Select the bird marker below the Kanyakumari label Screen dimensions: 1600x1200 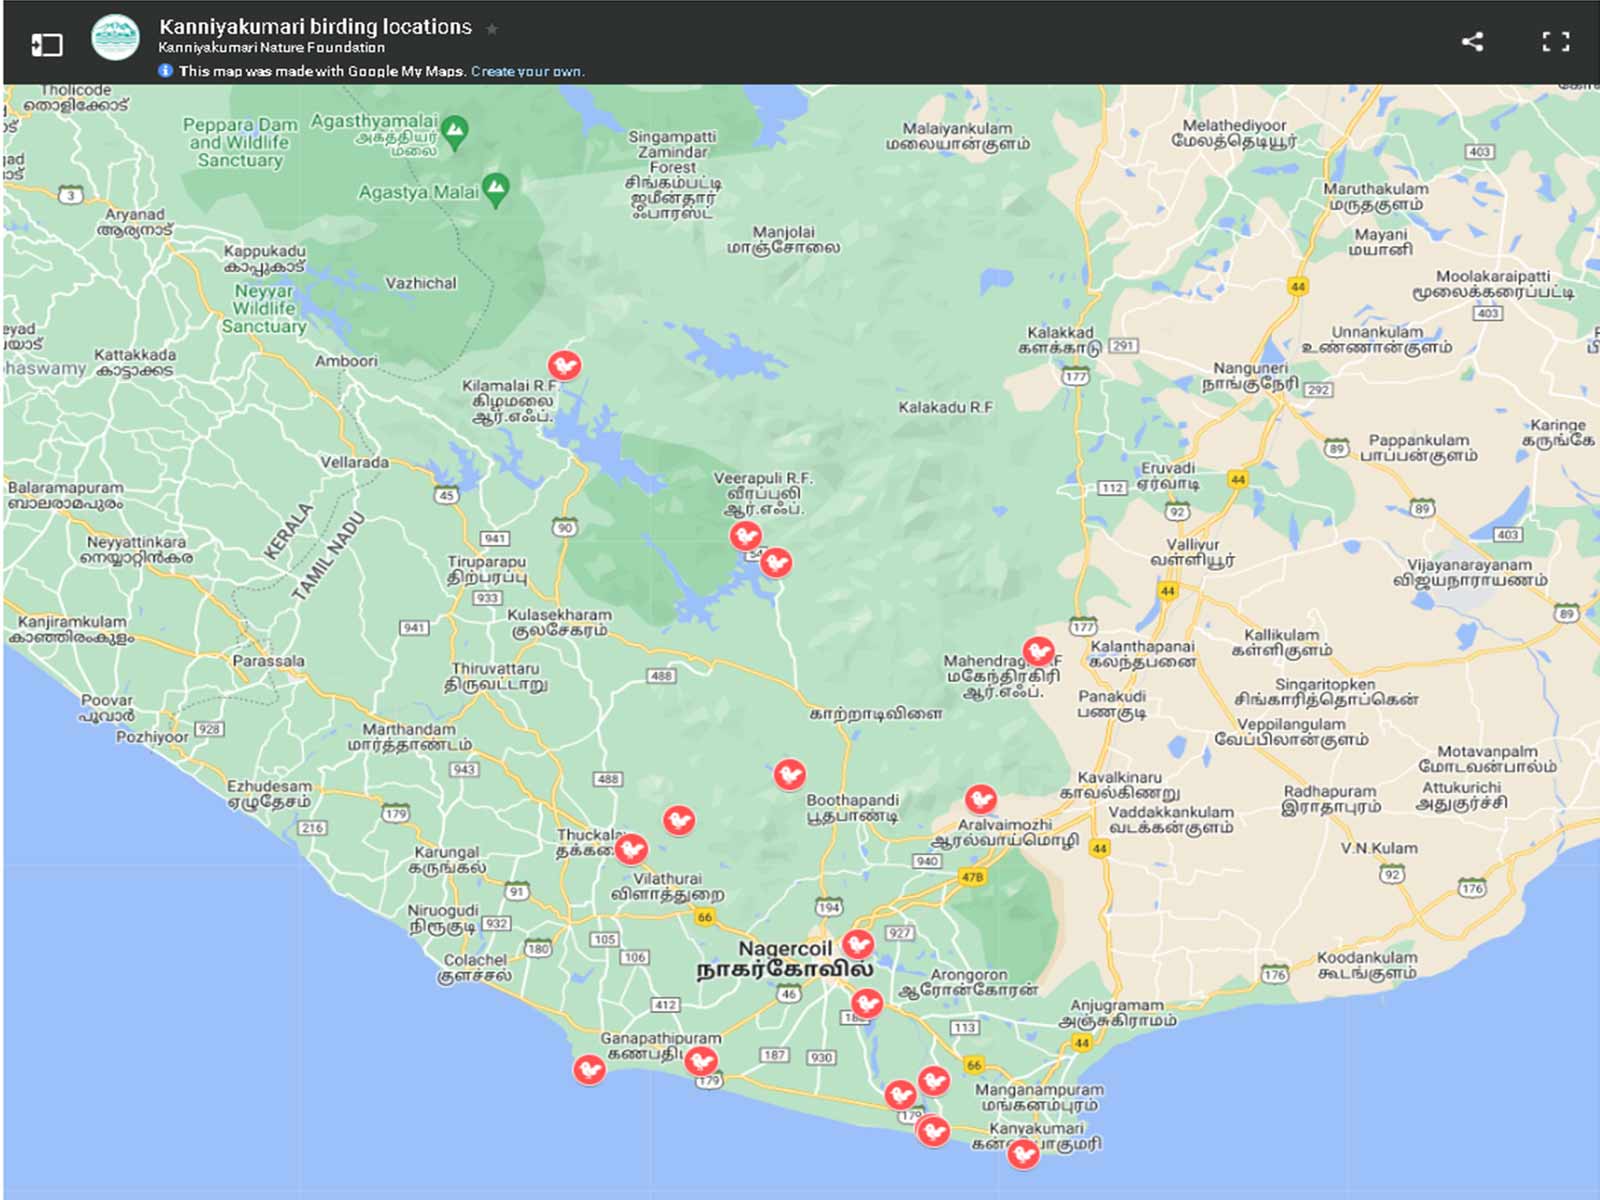tap(1023, 1154)
